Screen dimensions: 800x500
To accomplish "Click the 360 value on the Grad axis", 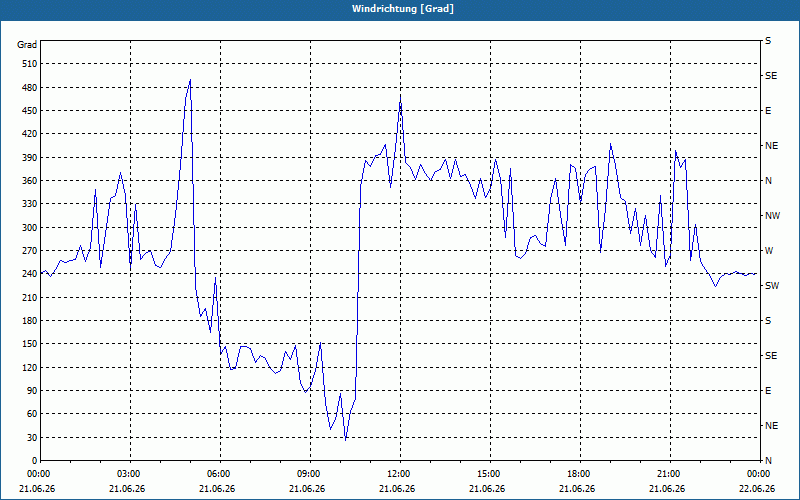I will tap(30, 181).
